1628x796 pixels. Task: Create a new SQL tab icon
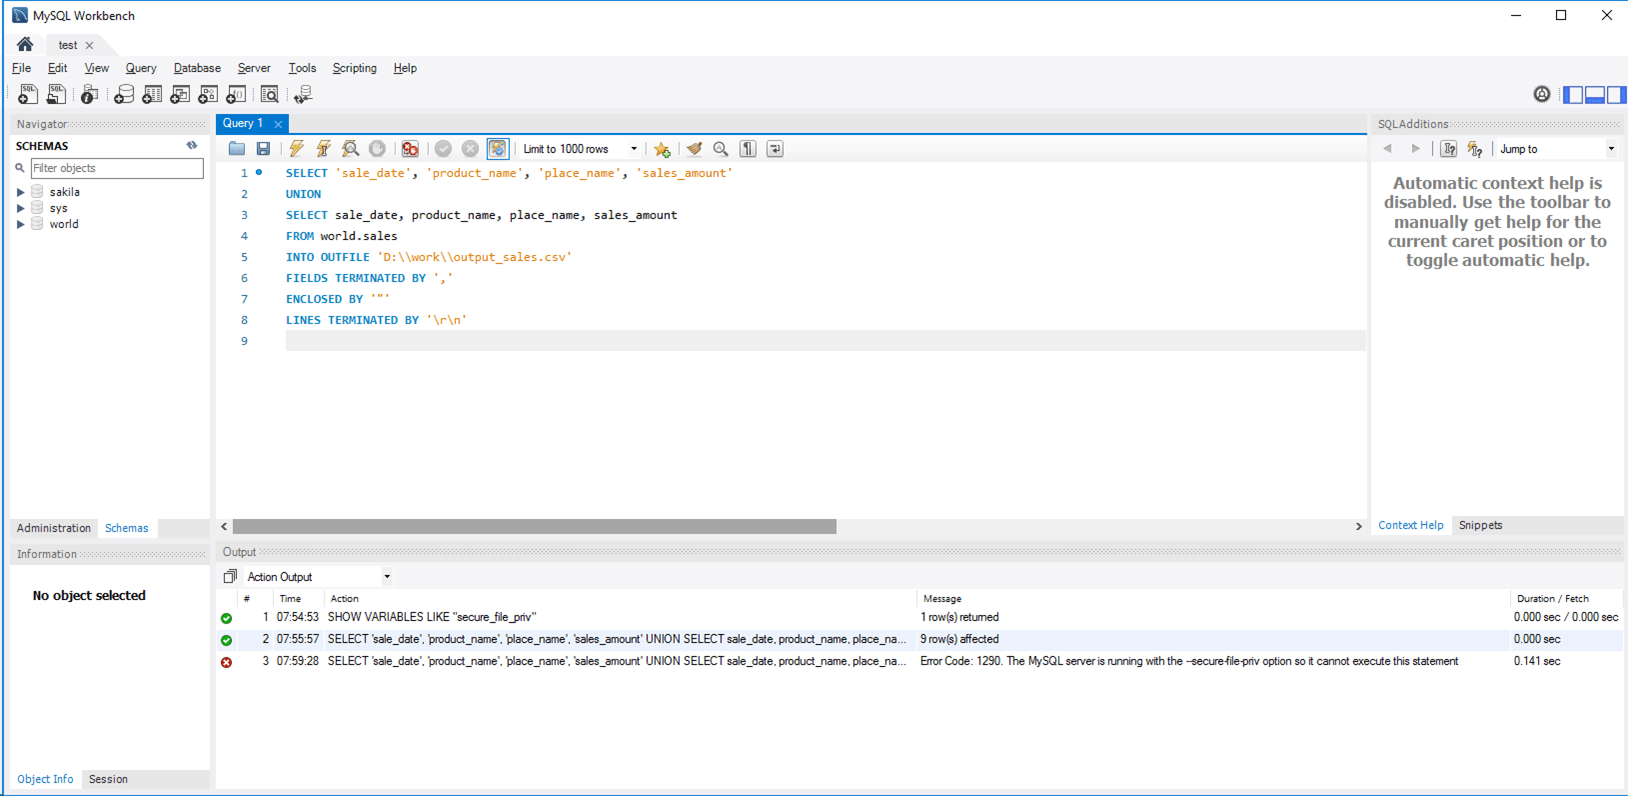(27, 94)
